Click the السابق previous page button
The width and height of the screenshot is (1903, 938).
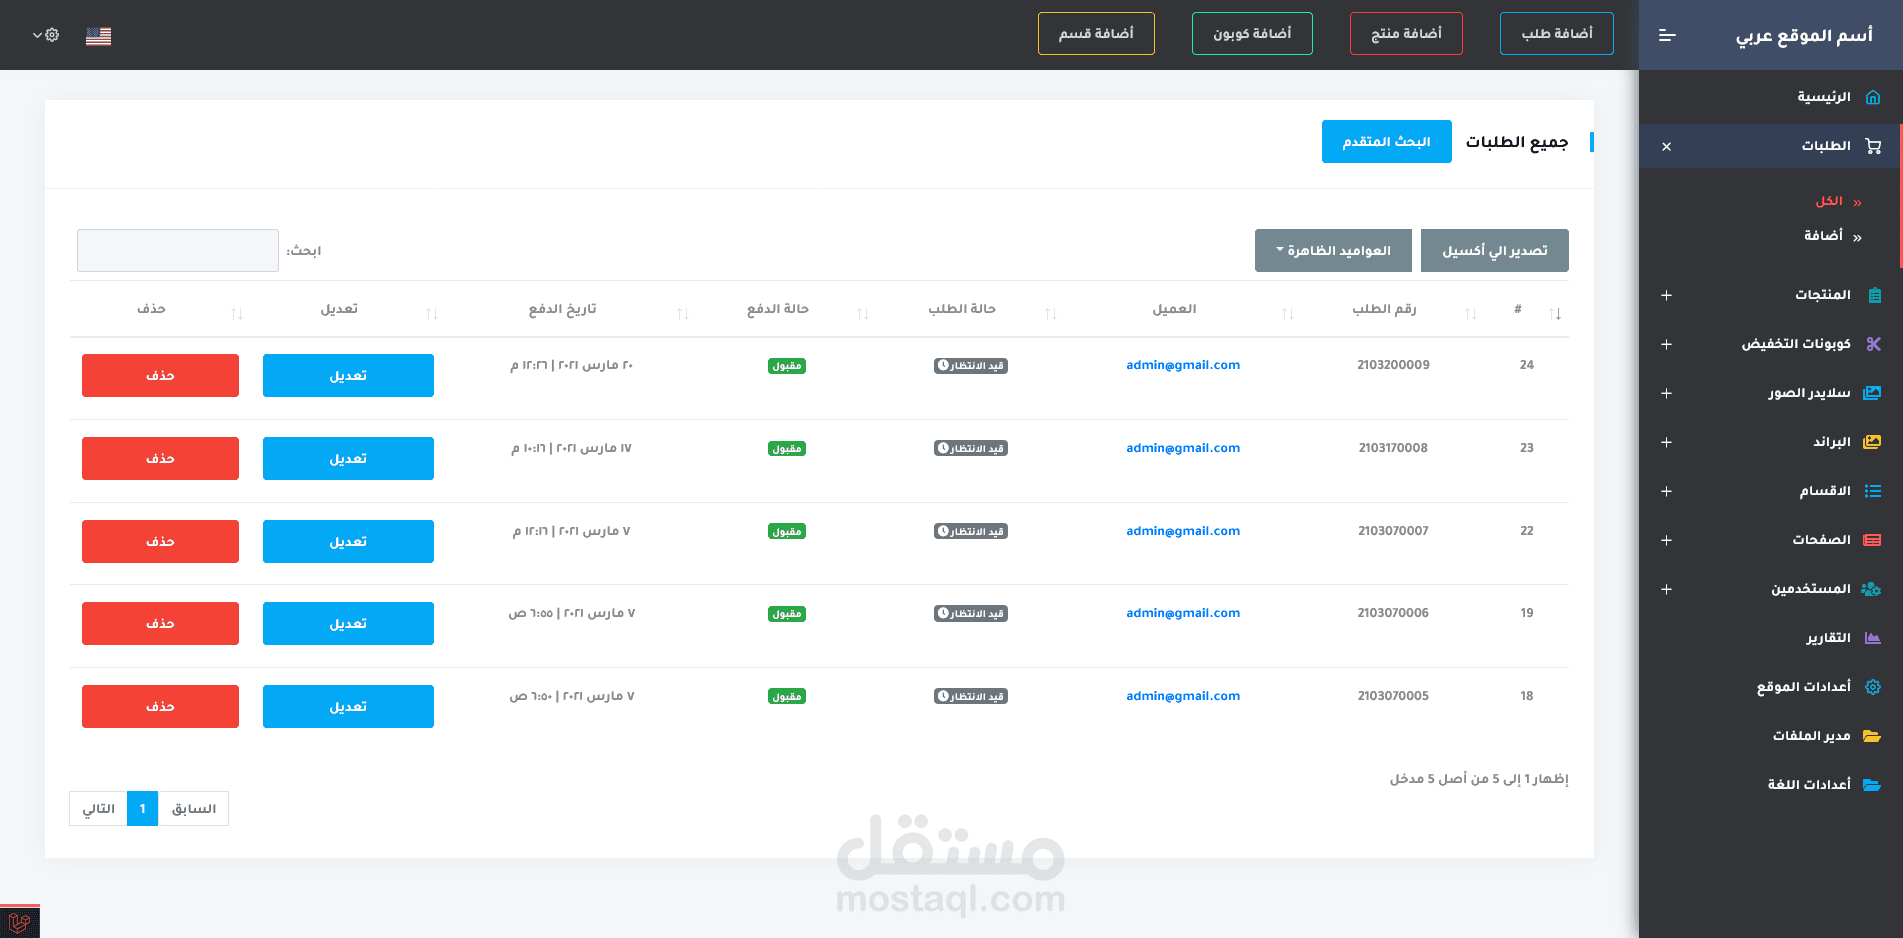pyautogui.click(x=193, y=808)
